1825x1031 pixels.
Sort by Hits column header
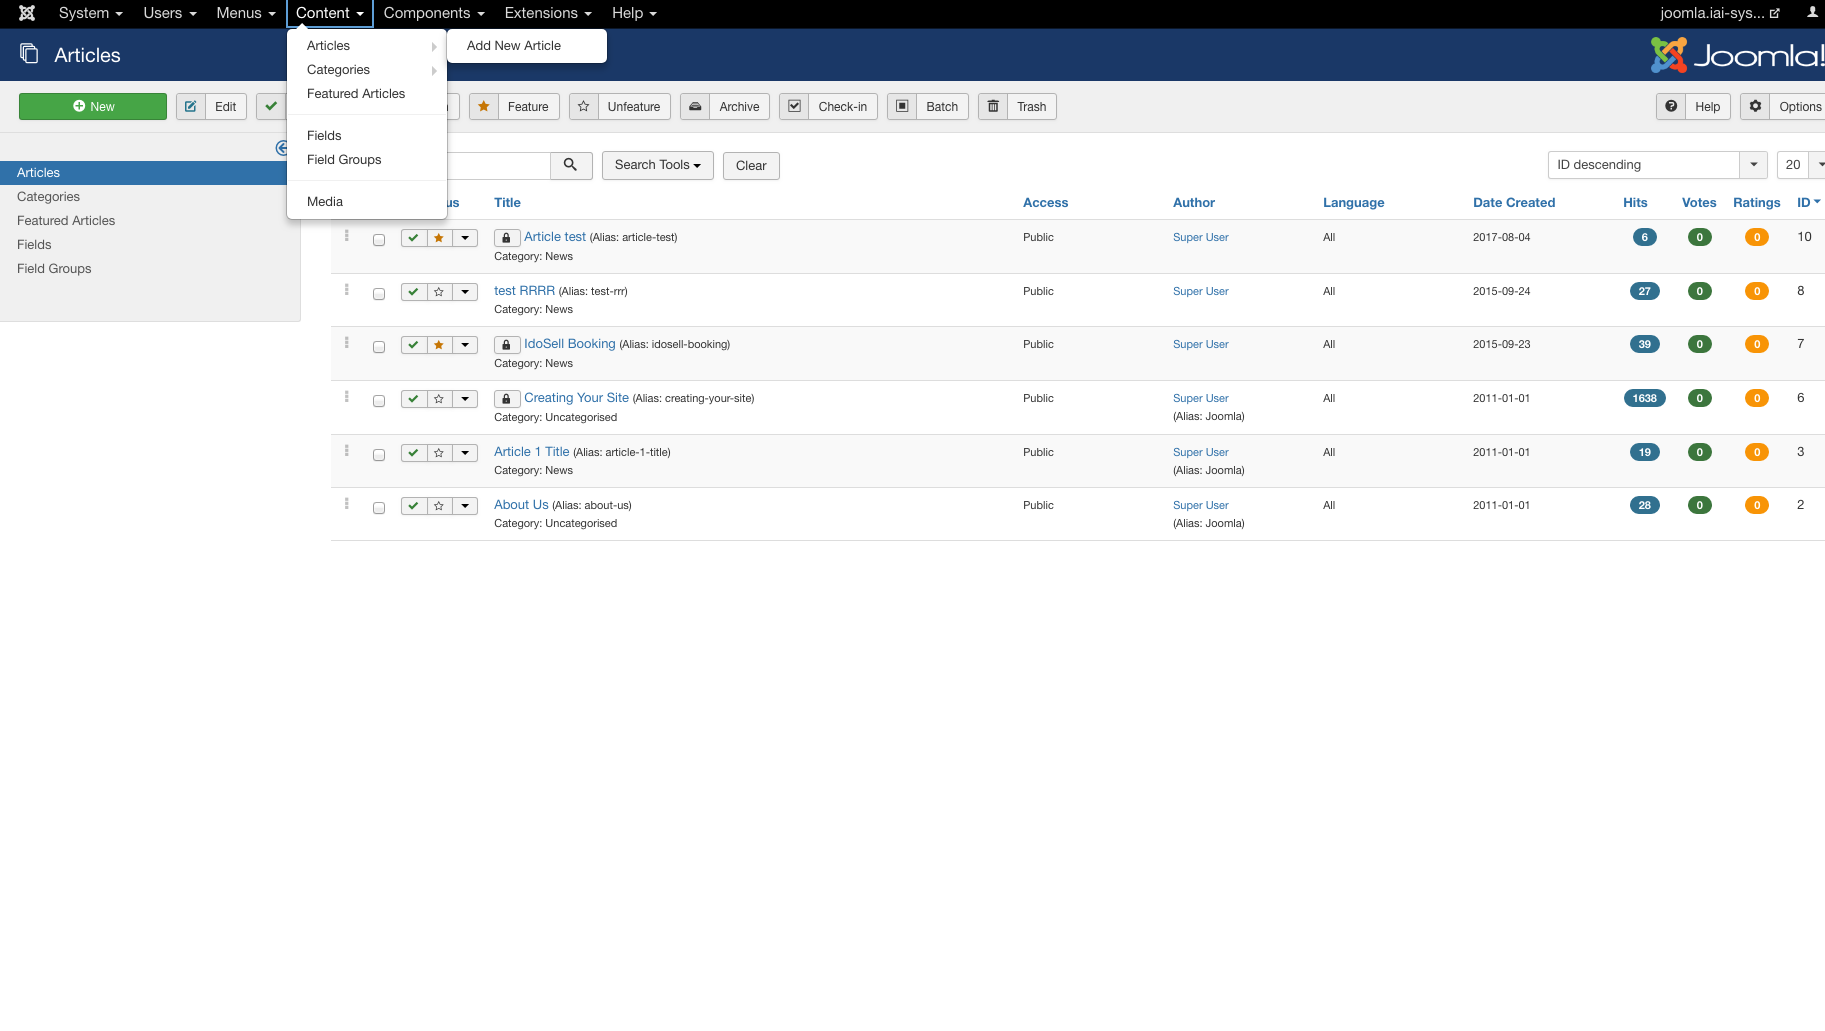[x=1635, y=203]
